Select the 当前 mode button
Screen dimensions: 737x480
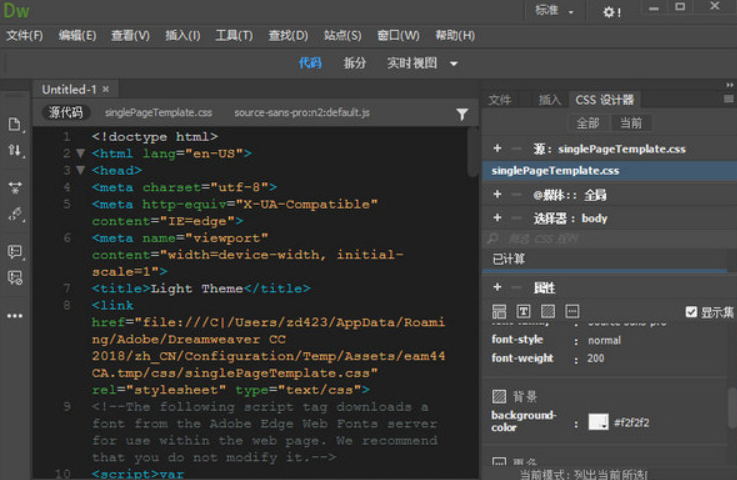(x=630, y=123)
